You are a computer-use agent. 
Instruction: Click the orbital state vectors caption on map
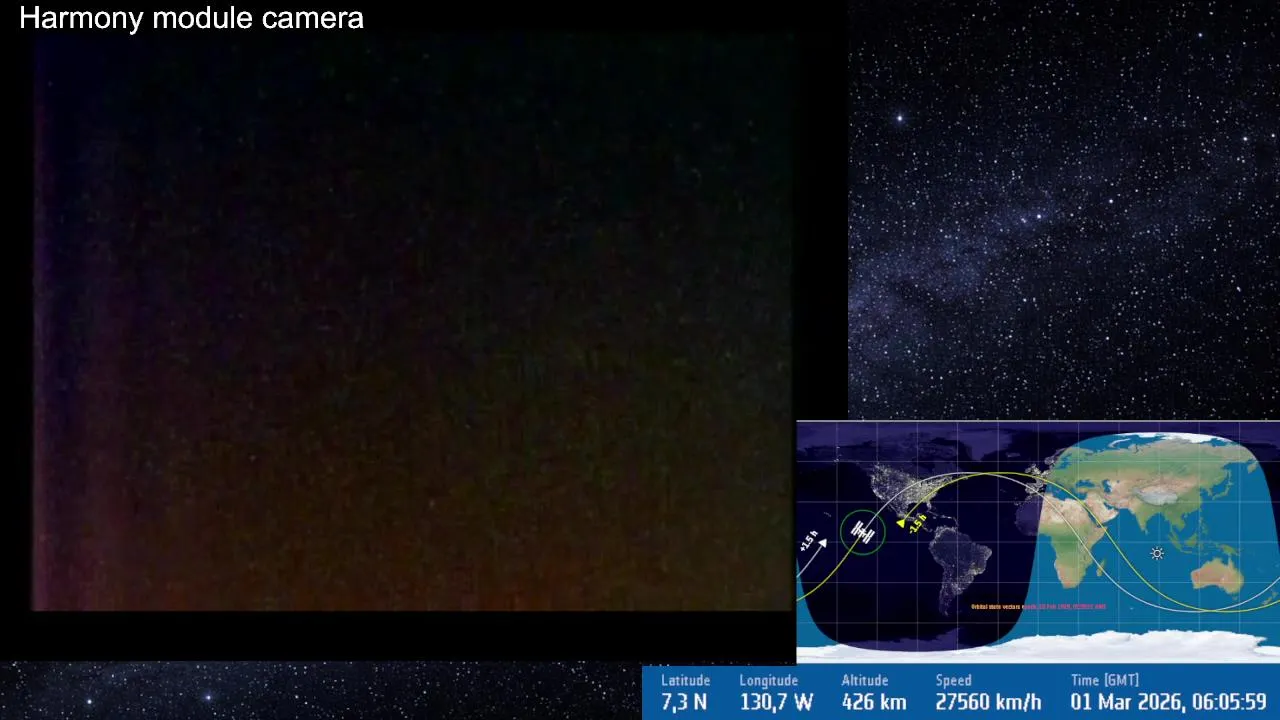(x=1038, y=606)
